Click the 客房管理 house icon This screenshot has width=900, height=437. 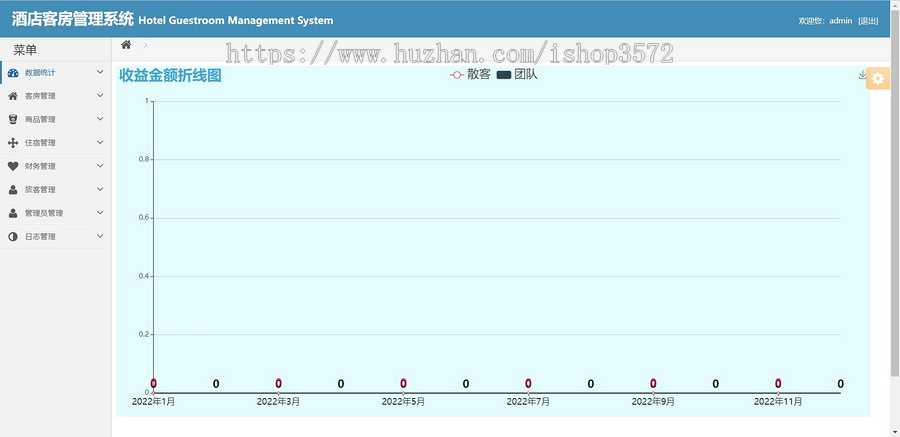(x=13, y=96)
